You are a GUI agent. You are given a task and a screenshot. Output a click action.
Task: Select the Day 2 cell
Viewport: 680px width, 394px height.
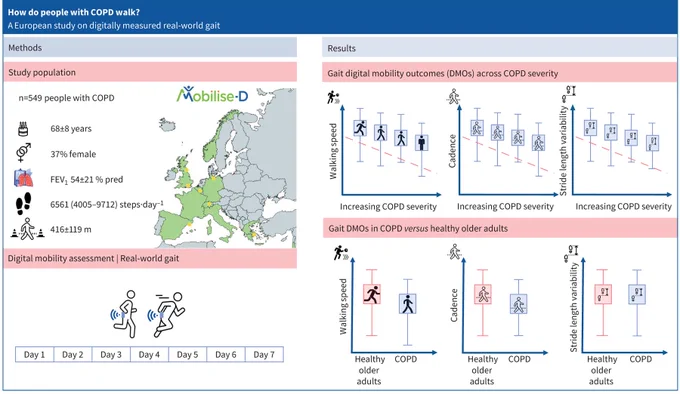[x=72, y=355]
